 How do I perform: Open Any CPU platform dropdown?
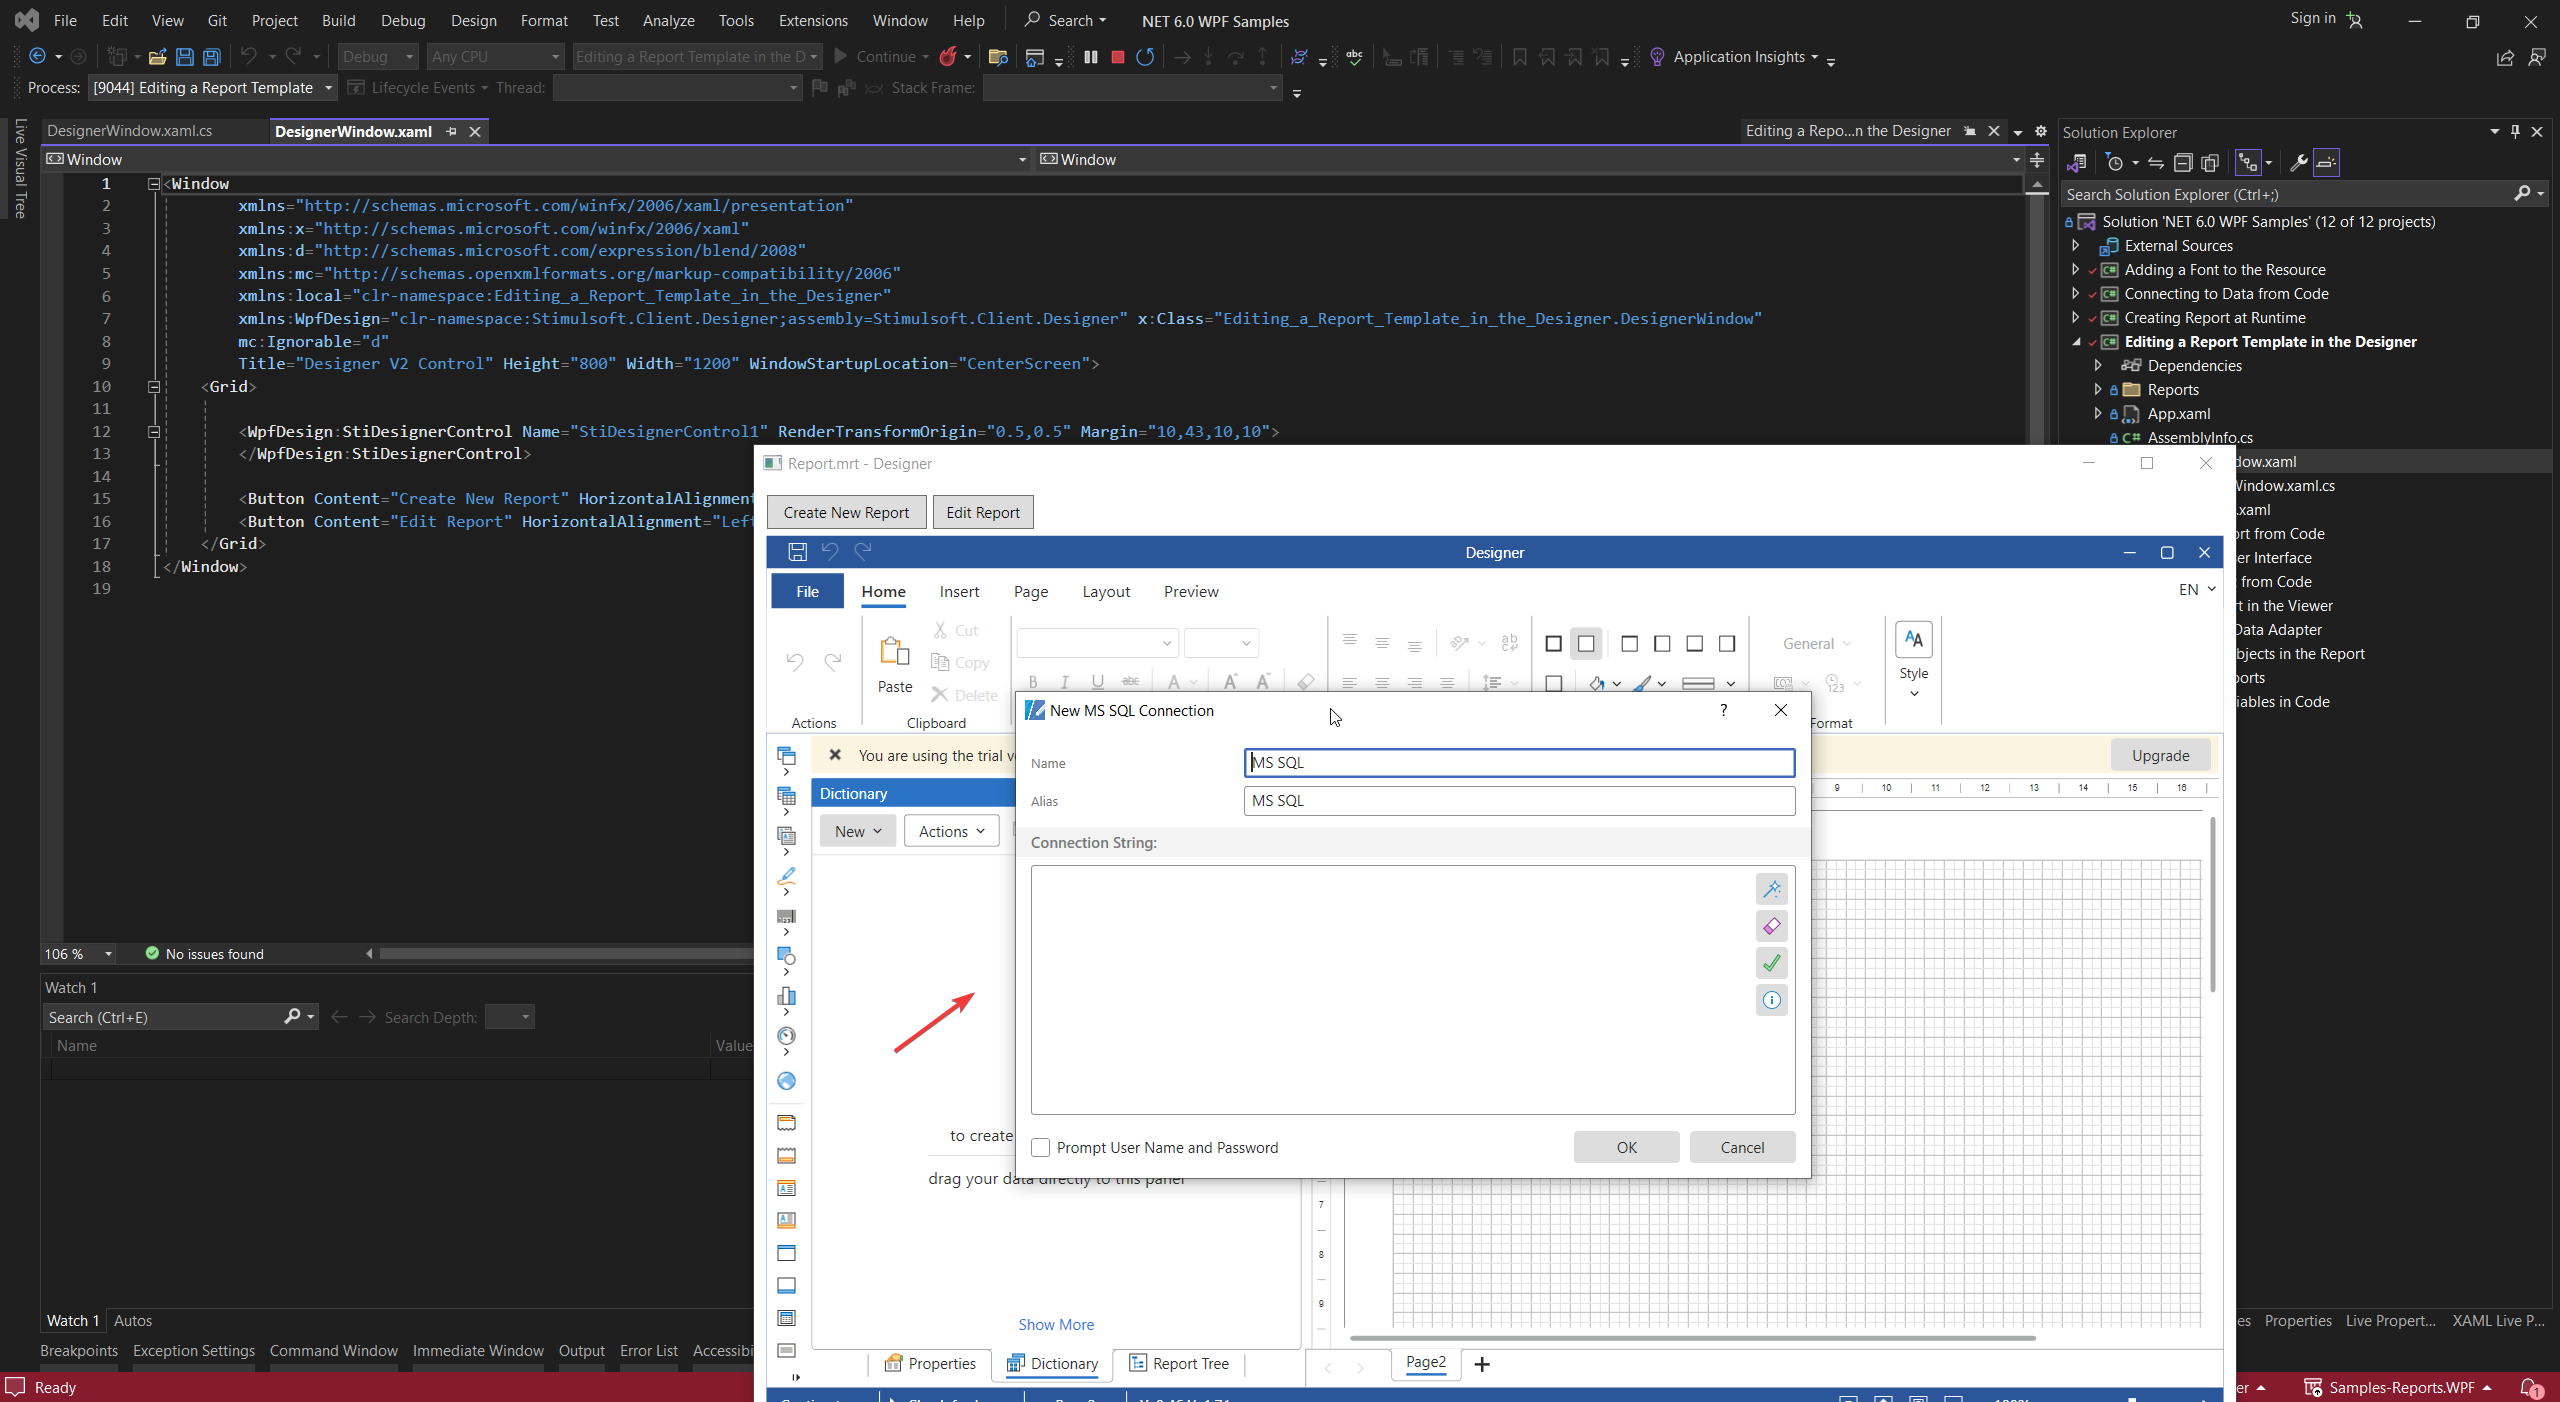(x=496, y=57)
